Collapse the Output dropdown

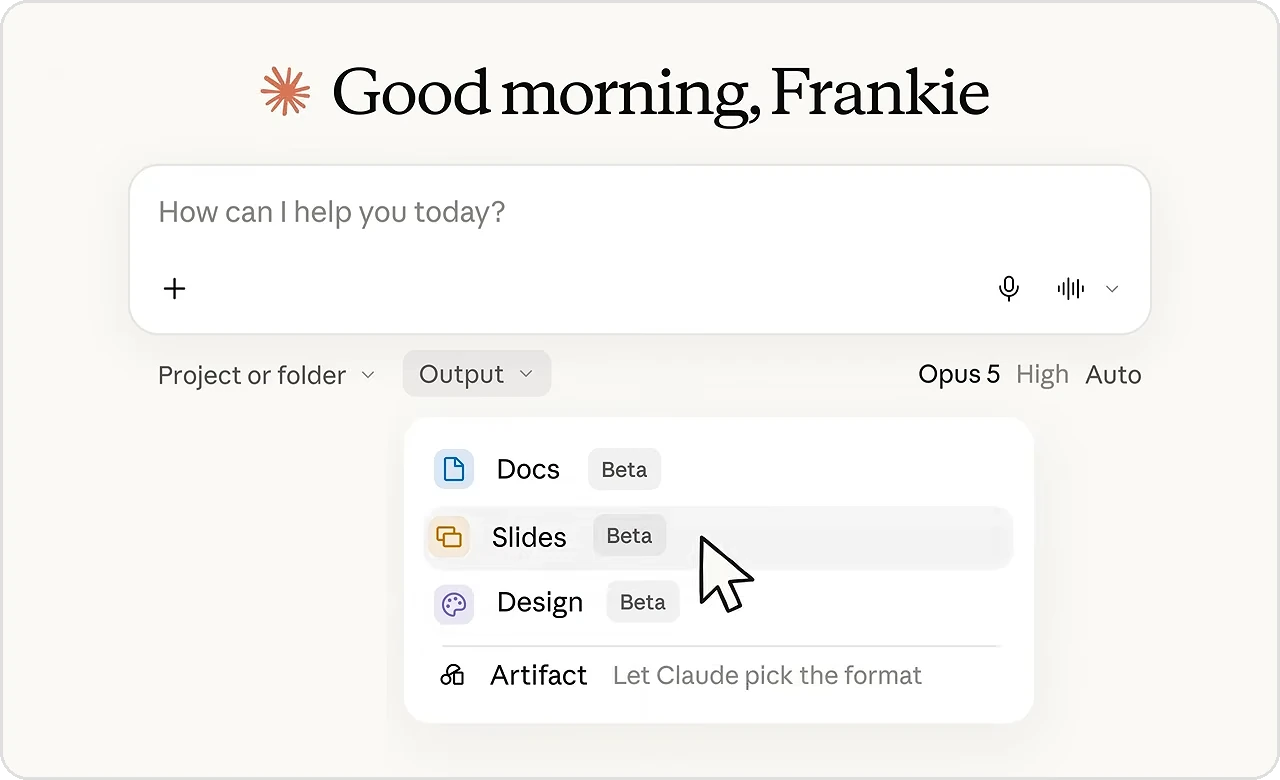tap(476, 374)
